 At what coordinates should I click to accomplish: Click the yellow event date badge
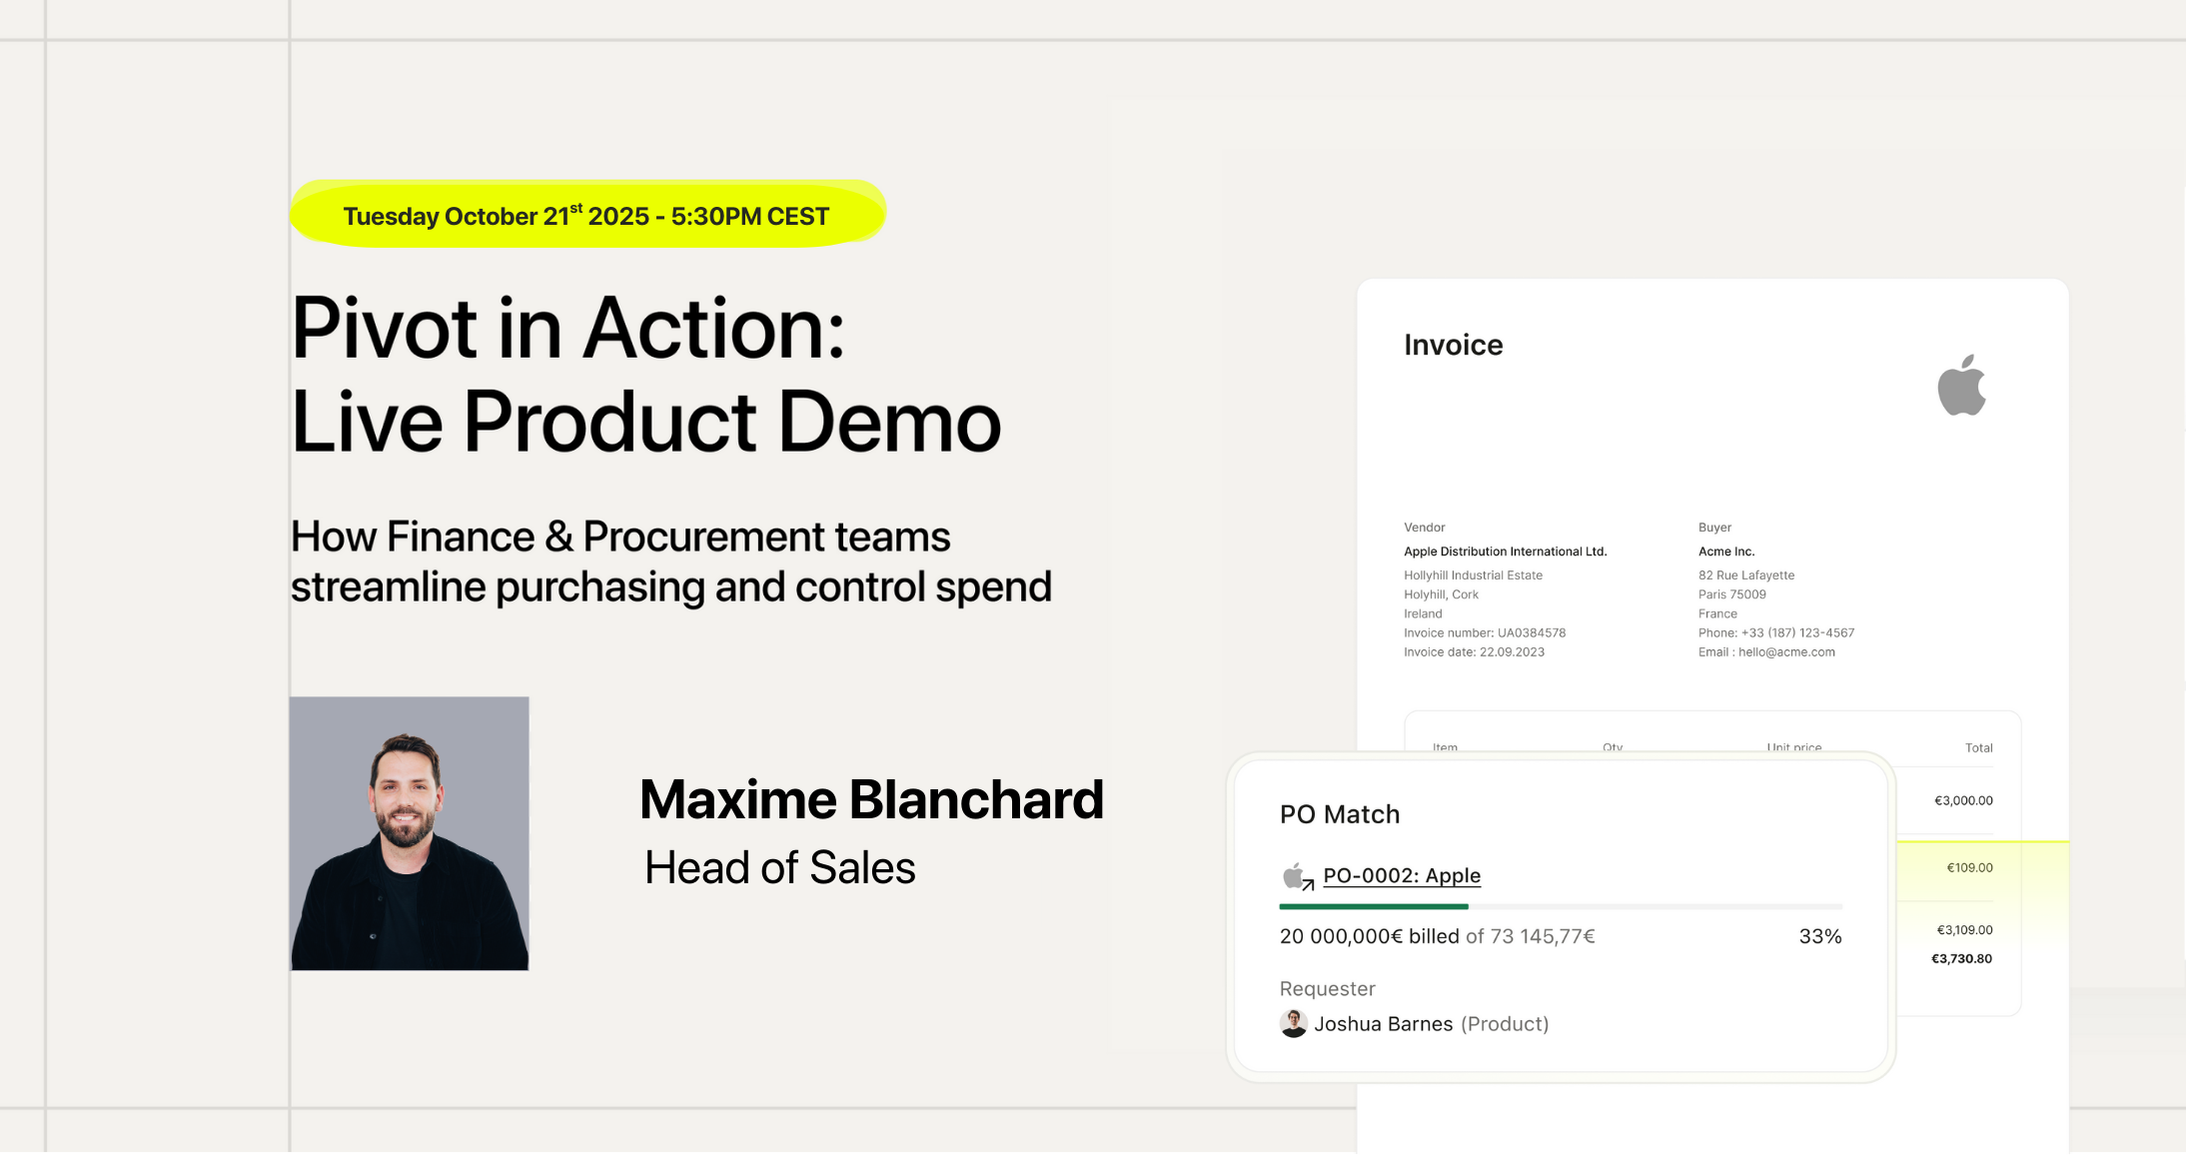(587, 215)
